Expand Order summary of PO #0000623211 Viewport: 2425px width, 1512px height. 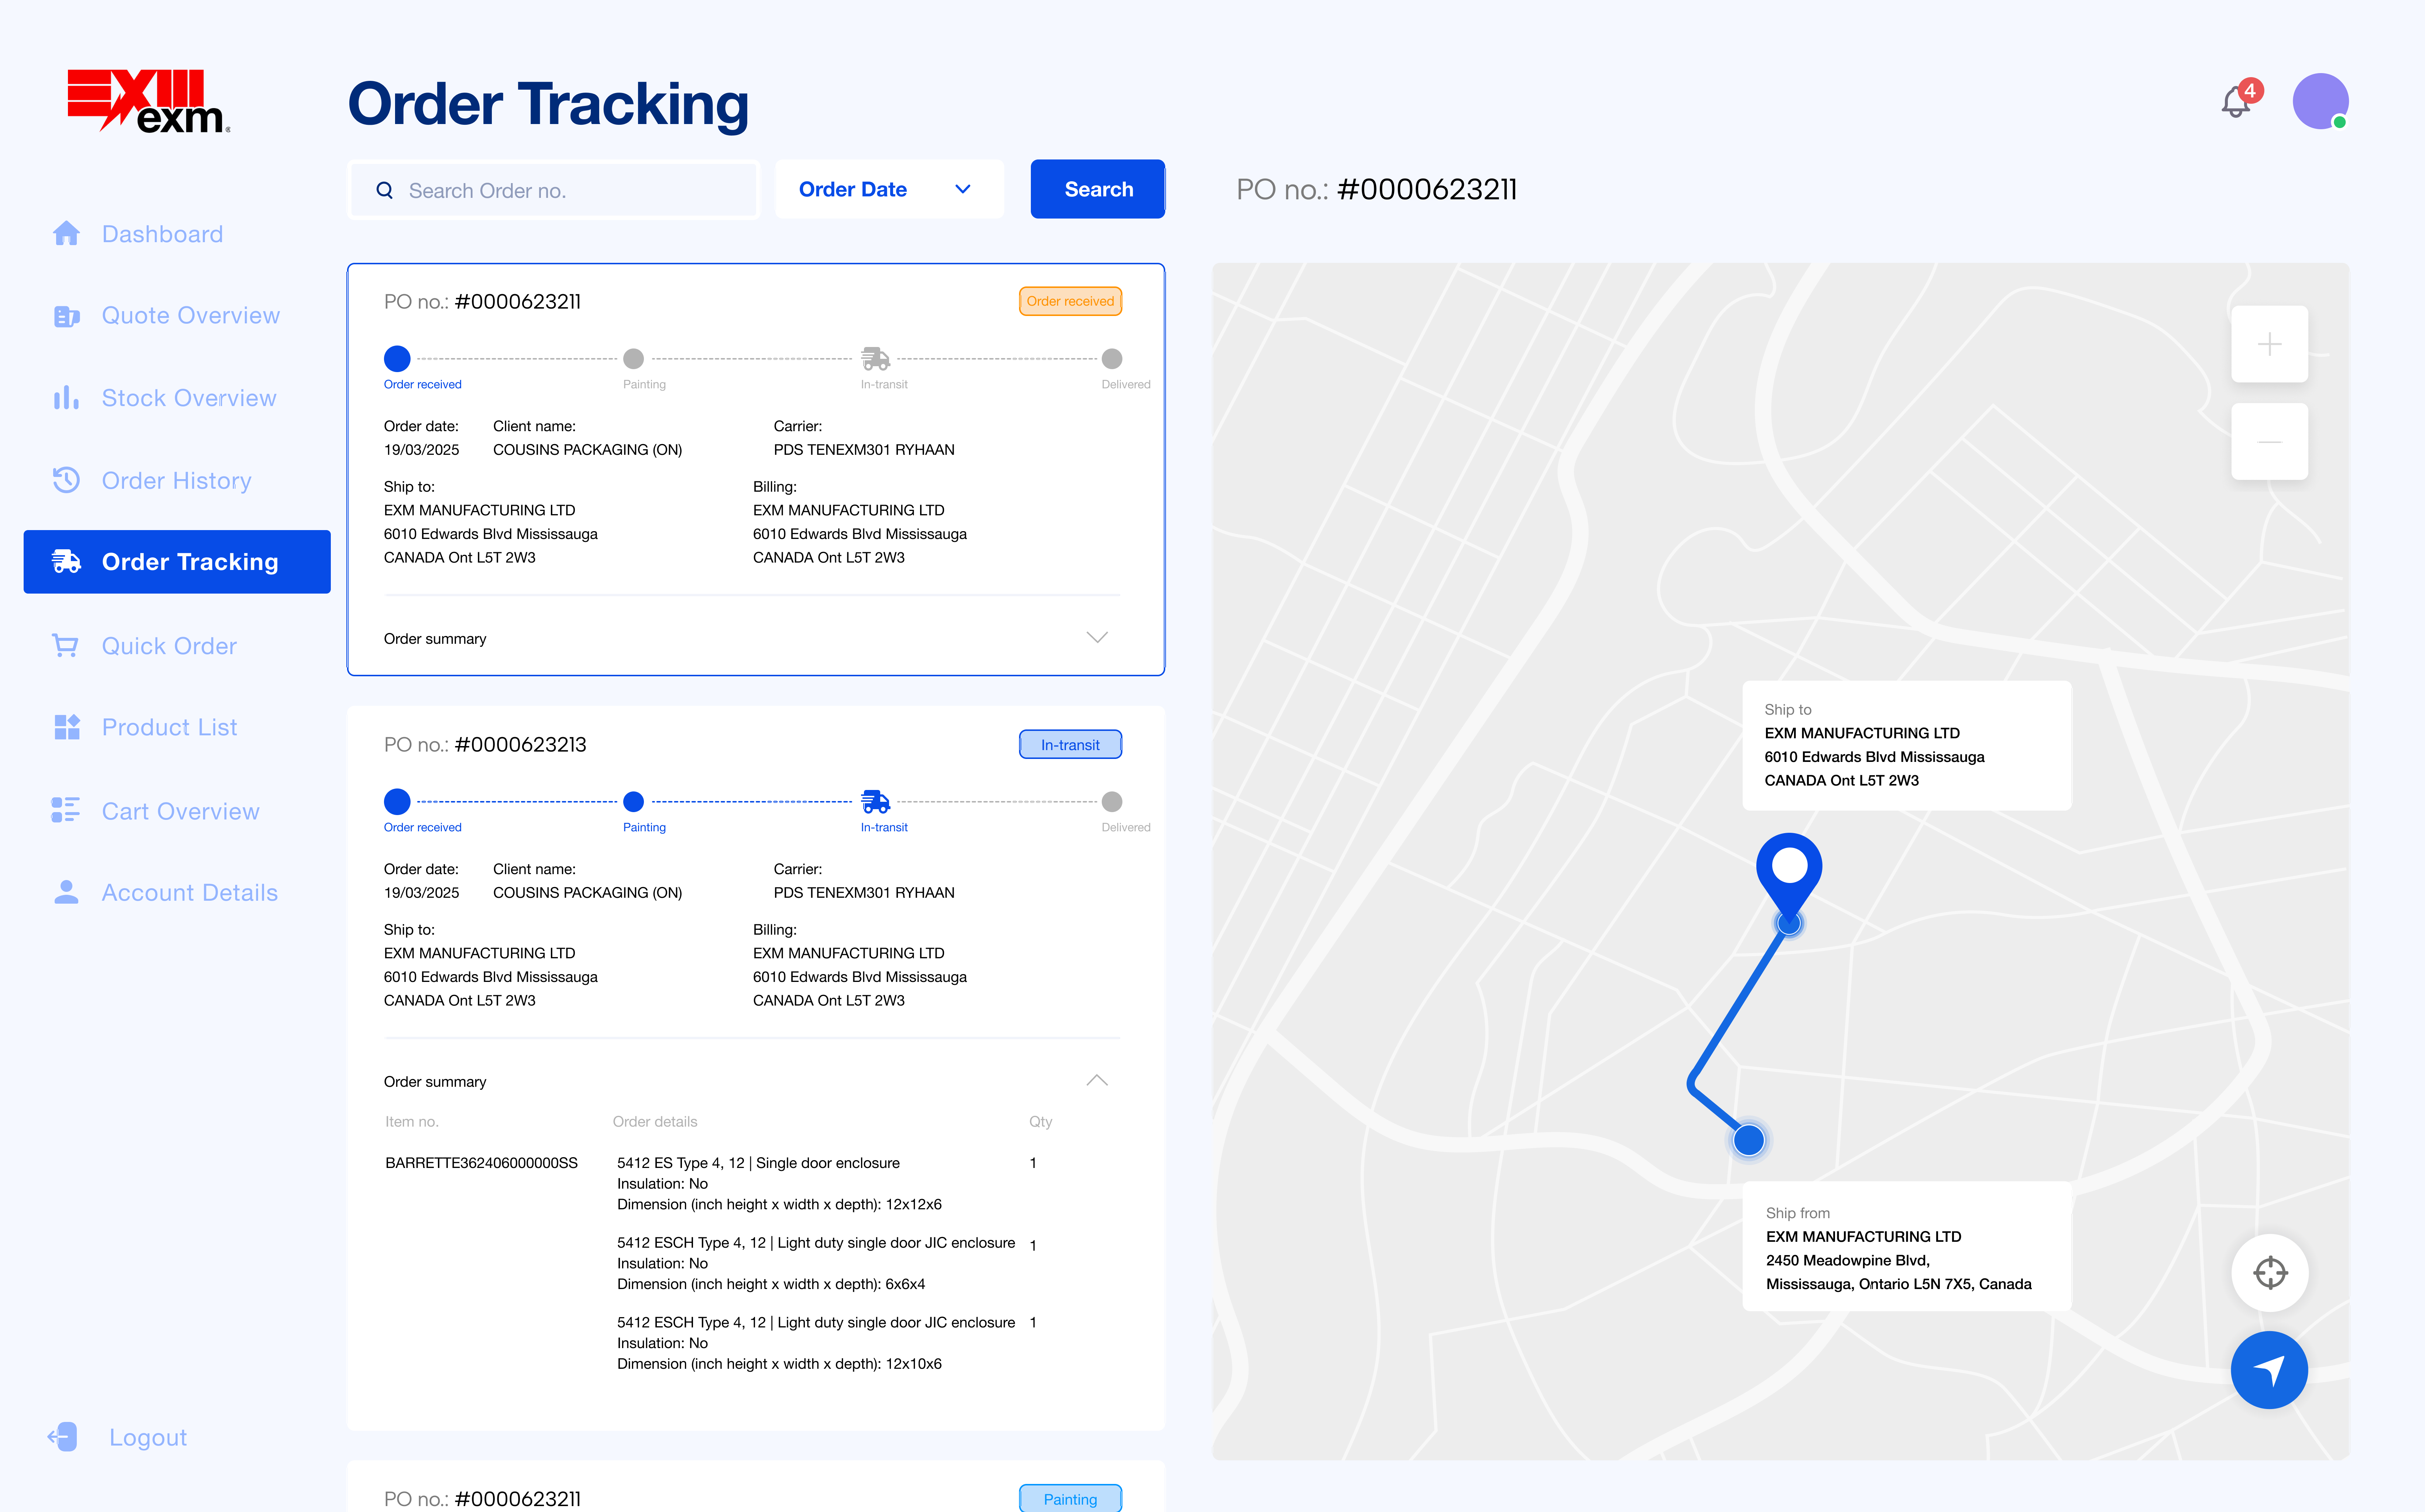click(1097, 638)
